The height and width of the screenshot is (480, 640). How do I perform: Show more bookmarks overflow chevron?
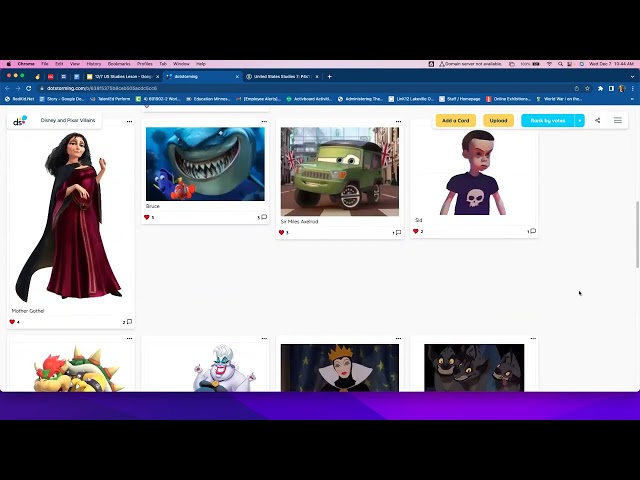click(x=632, y=99)
